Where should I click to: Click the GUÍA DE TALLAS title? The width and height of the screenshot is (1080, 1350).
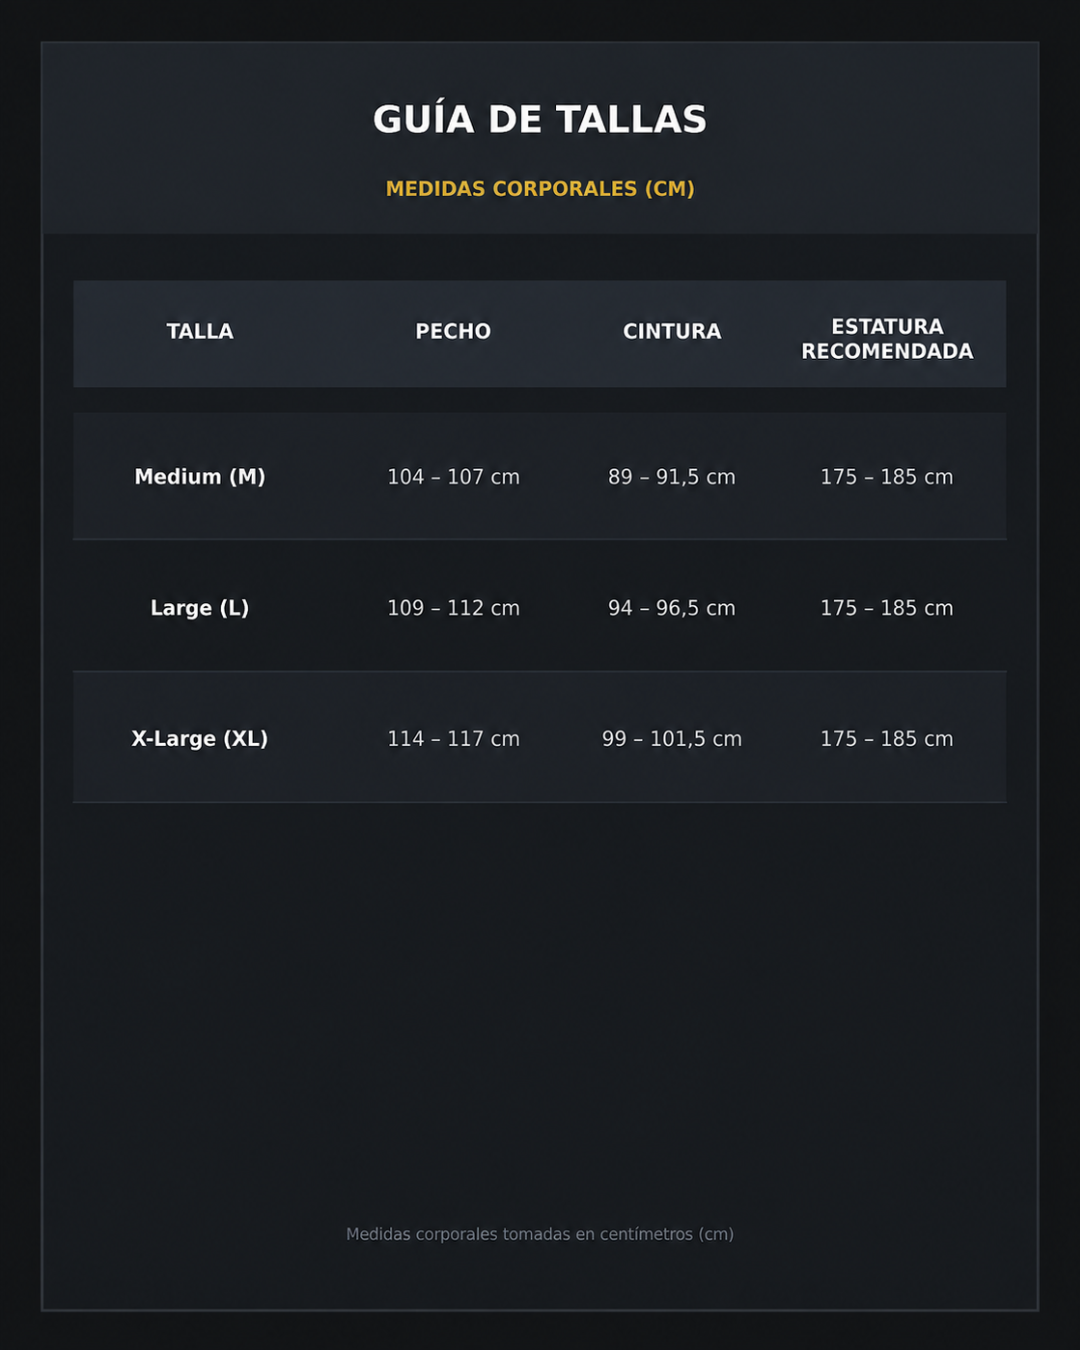click(x=540, y=119)
